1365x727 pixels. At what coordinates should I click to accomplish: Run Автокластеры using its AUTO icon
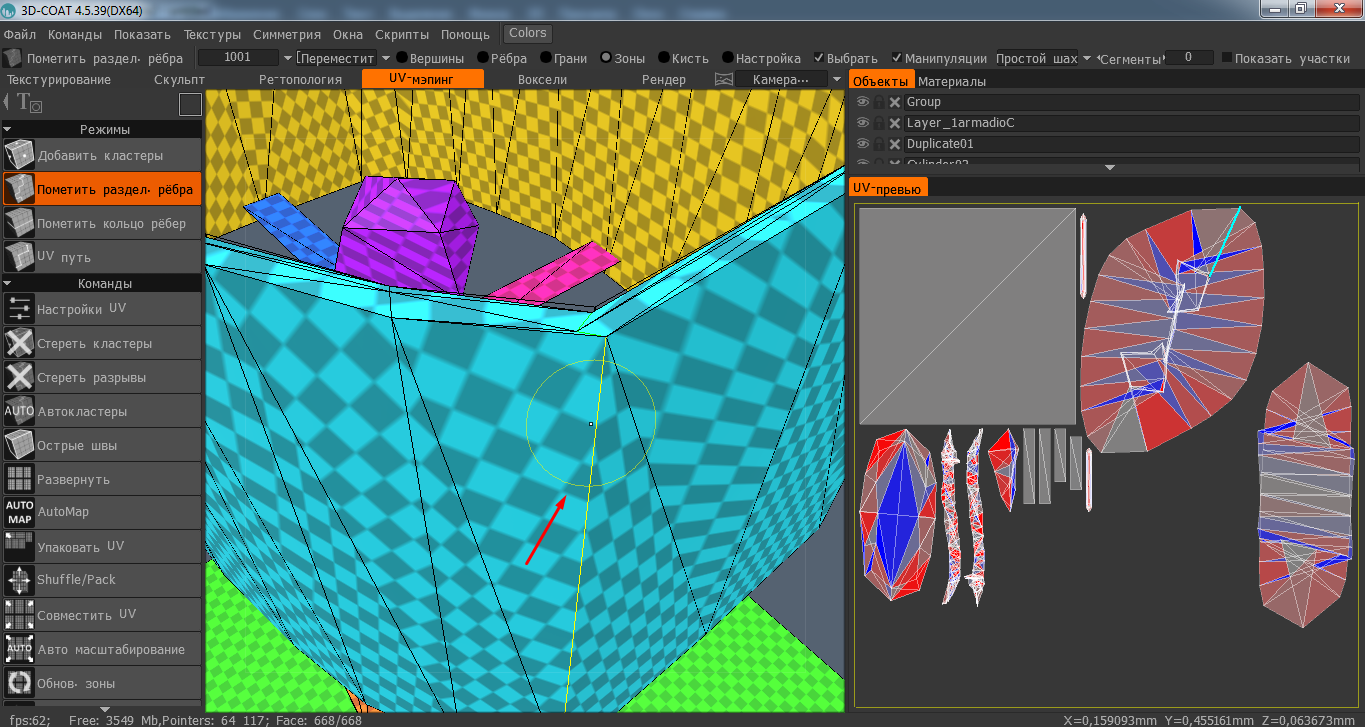pos(19,411)
